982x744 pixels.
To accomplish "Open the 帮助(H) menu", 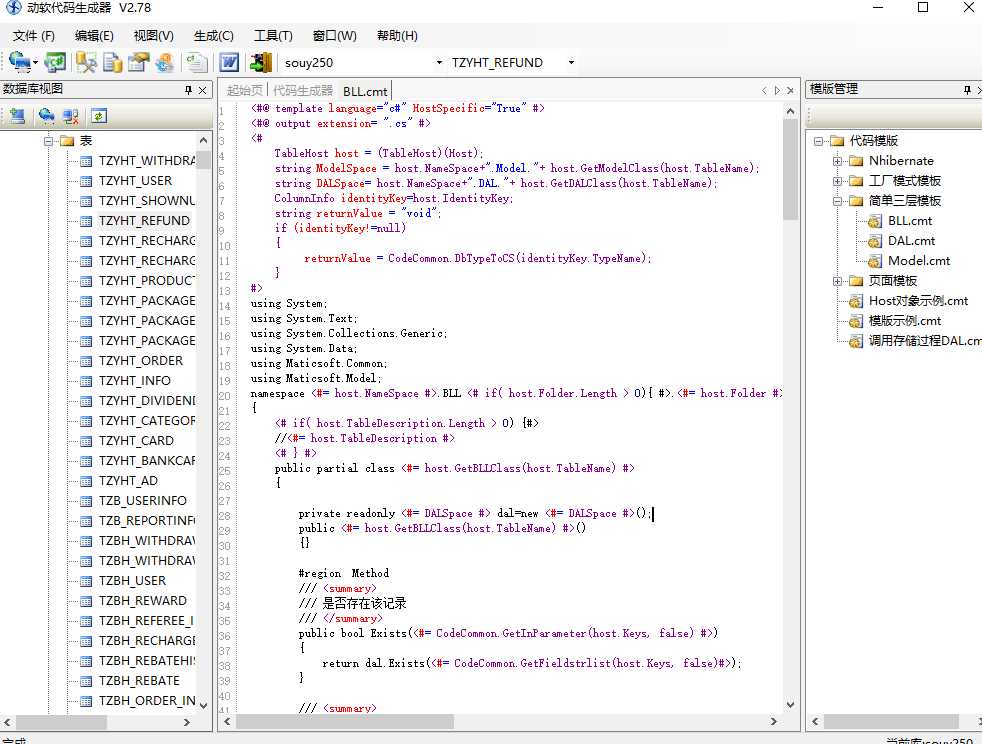I will (x=397, y=36).
